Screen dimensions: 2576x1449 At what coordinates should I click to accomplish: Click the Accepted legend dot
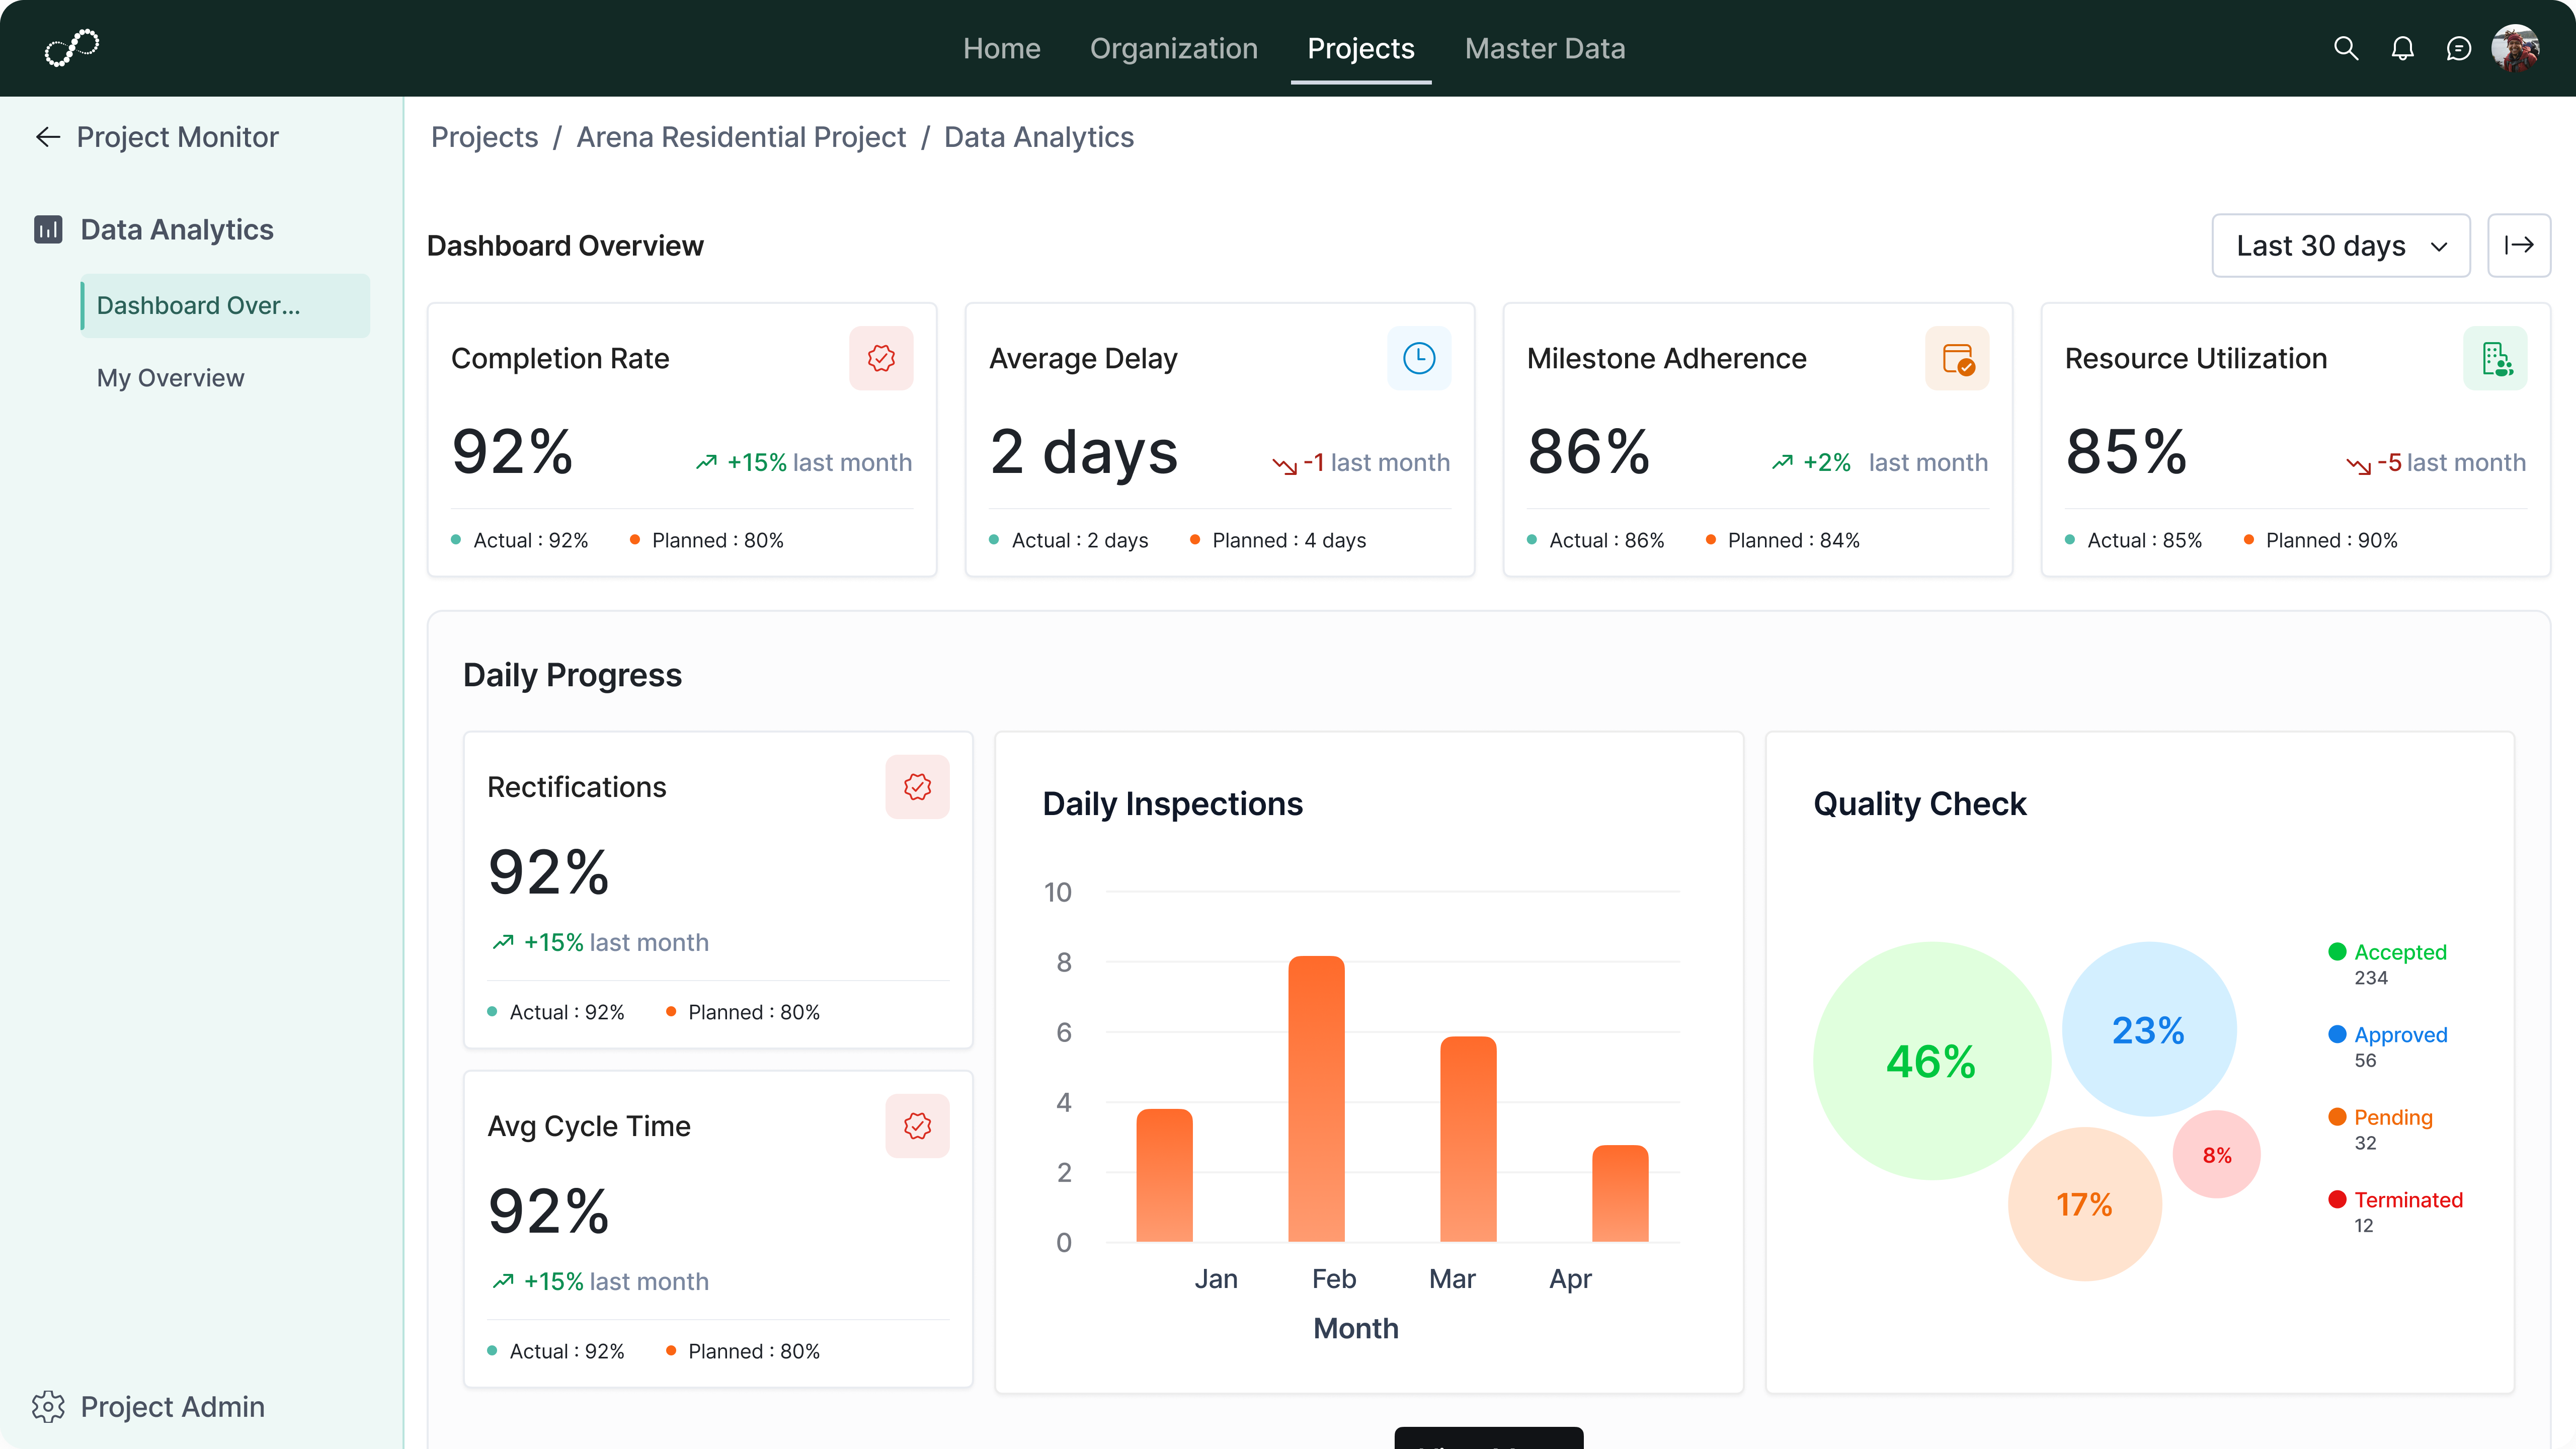pos(2337,951)
